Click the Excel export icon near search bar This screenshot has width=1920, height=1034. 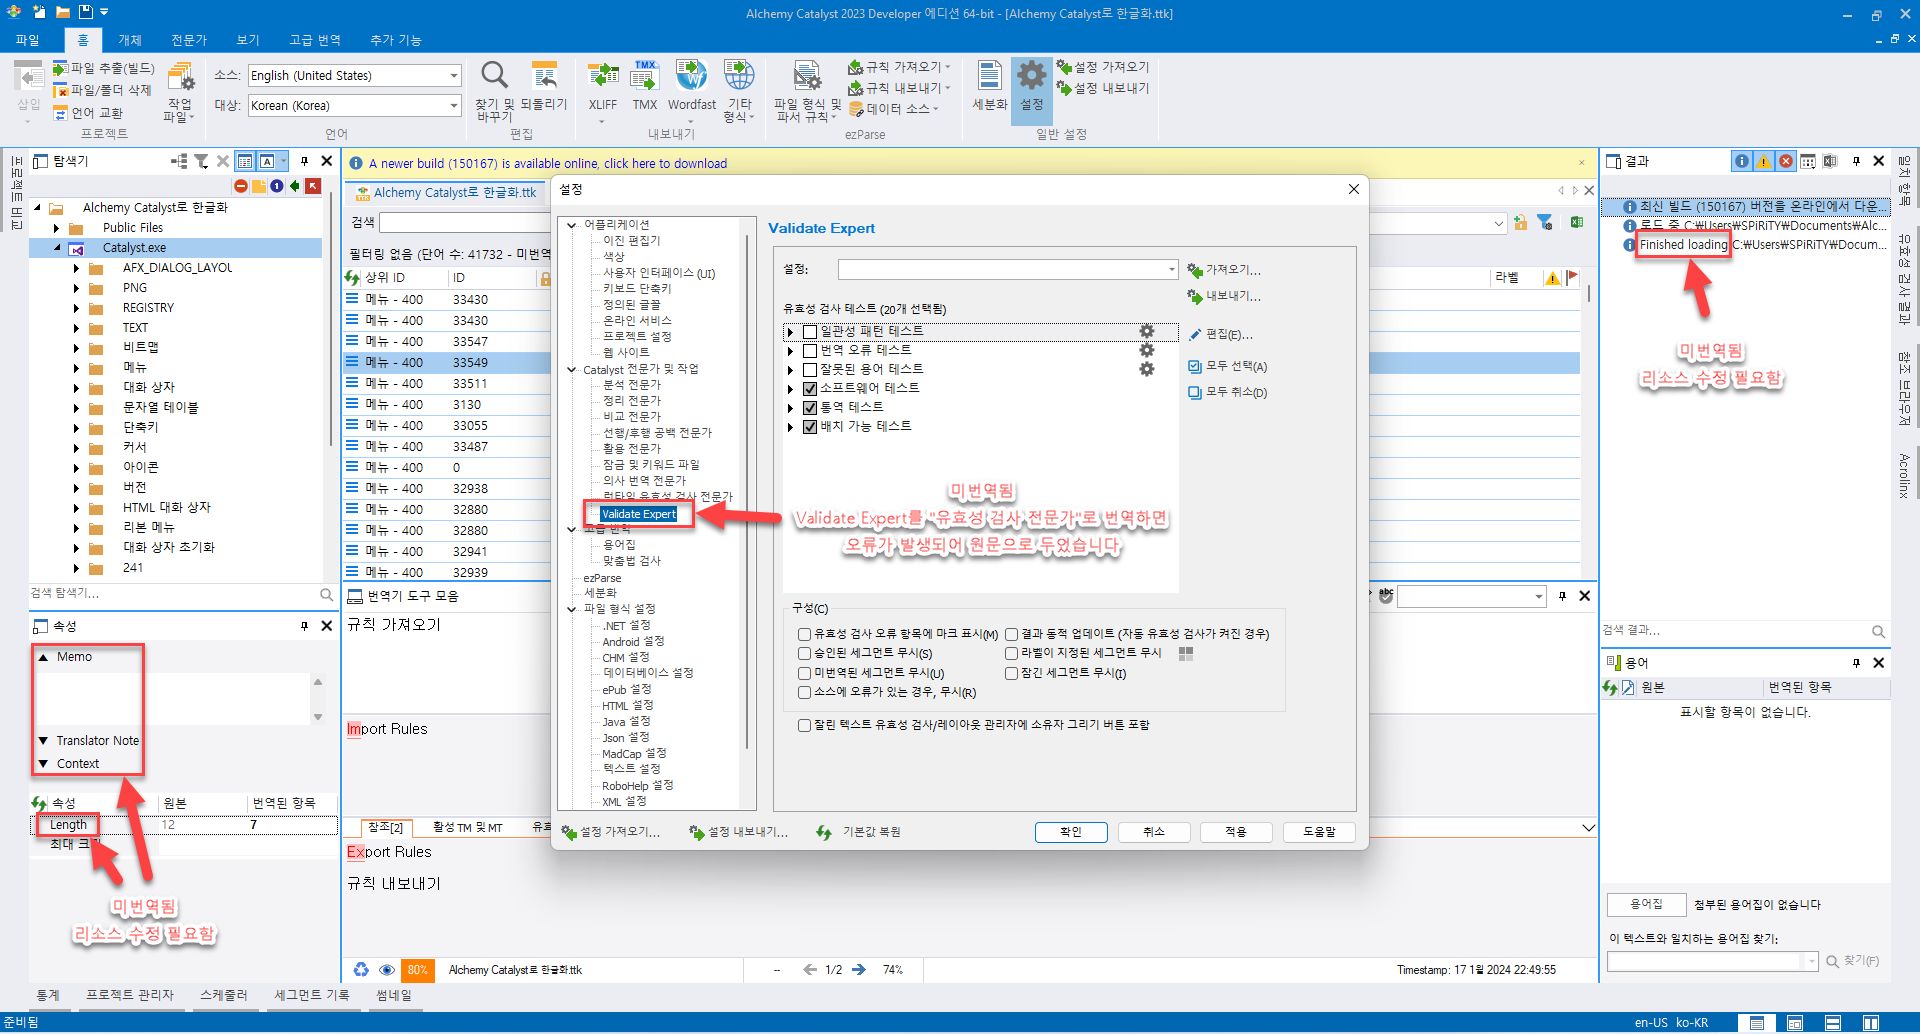(1577, 222)
